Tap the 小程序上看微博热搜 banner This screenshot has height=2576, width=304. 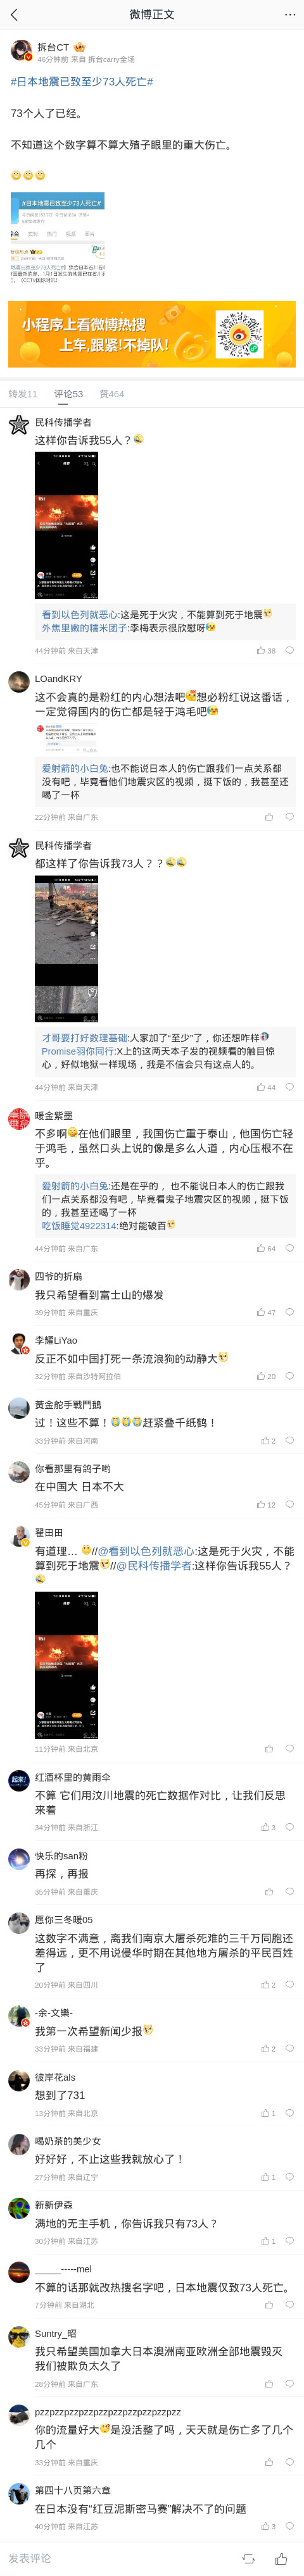click(x=152, y=335)
